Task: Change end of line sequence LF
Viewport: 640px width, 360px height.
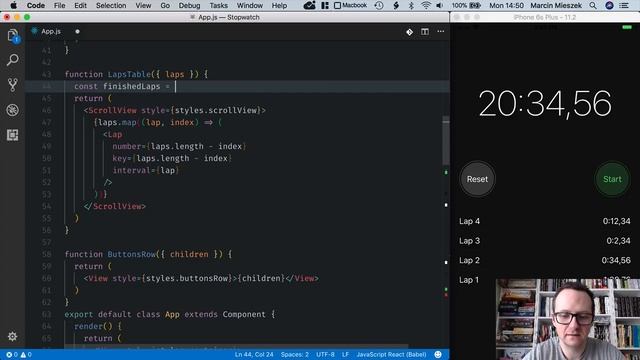Action: pos(345,355)
